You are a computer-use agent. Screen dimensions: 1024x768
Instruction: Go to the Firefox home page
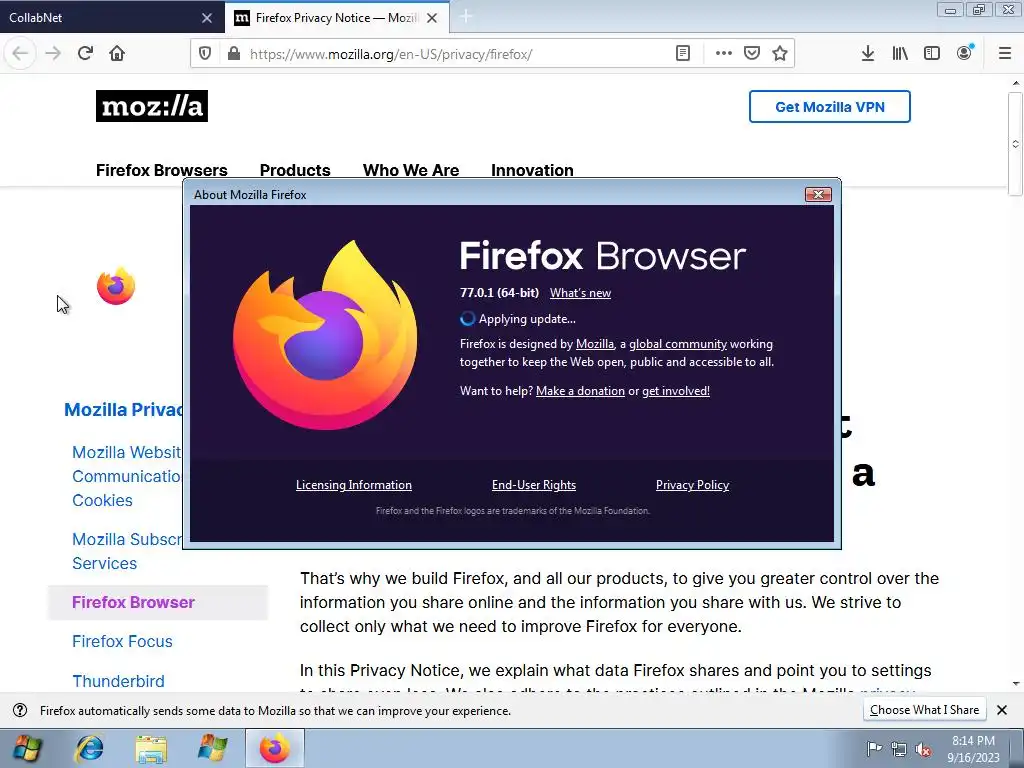tap(117, 53)
